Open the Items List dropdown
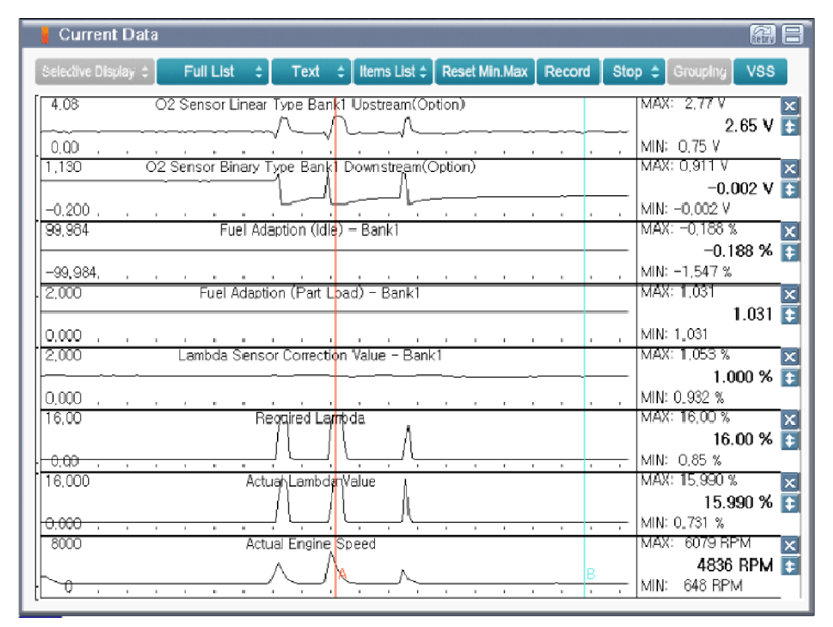The image size is (833, 627). [x=393, y=72]
